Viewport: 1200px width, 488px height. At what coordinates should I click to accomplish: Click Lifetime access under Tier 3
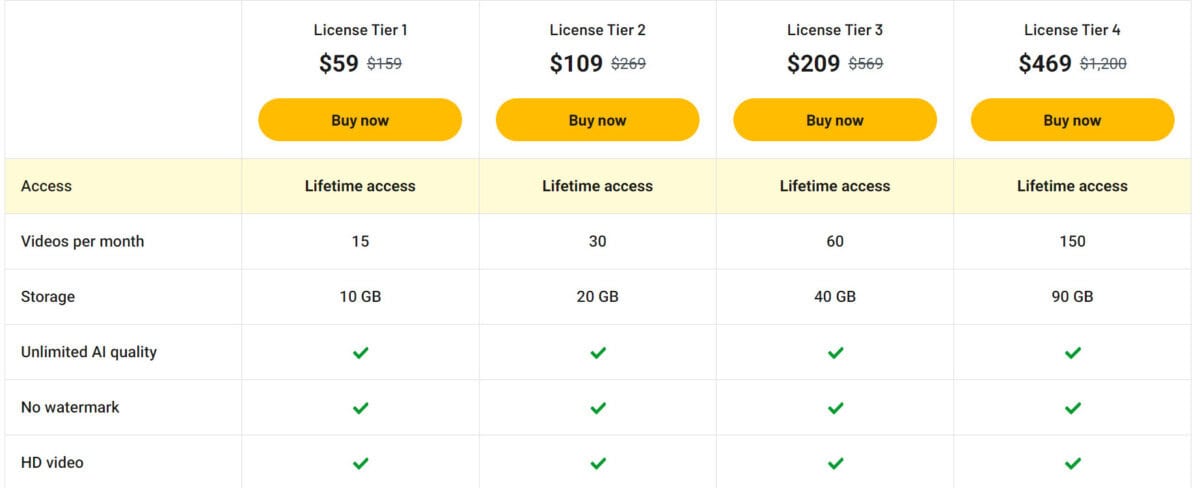[x=835, y=186]
